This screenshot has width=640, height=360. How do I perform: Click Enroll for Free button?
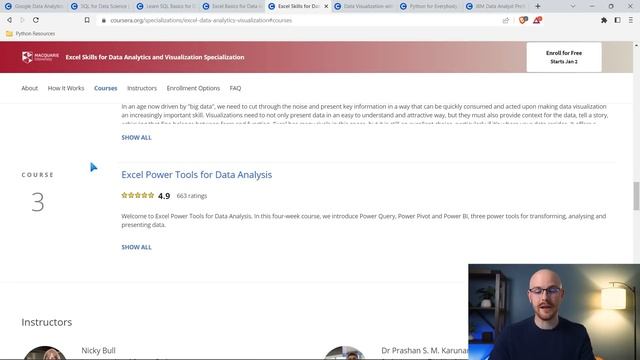click(564, 57)
